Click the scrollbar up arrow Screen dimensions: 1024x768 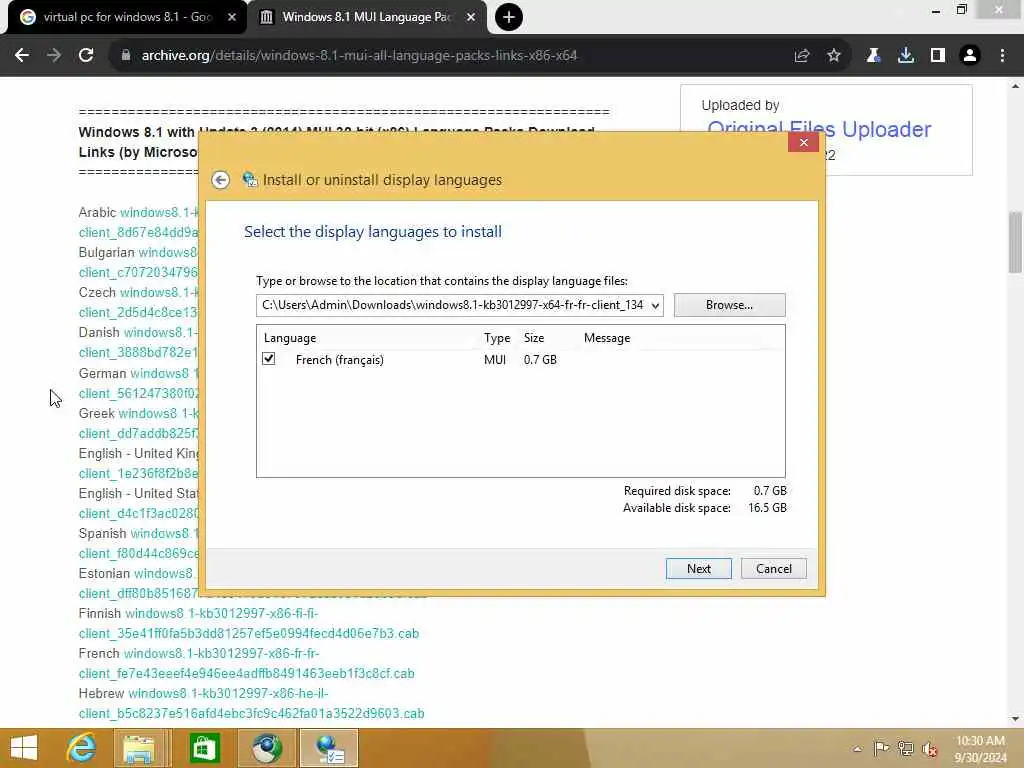tap(1016, 86)
